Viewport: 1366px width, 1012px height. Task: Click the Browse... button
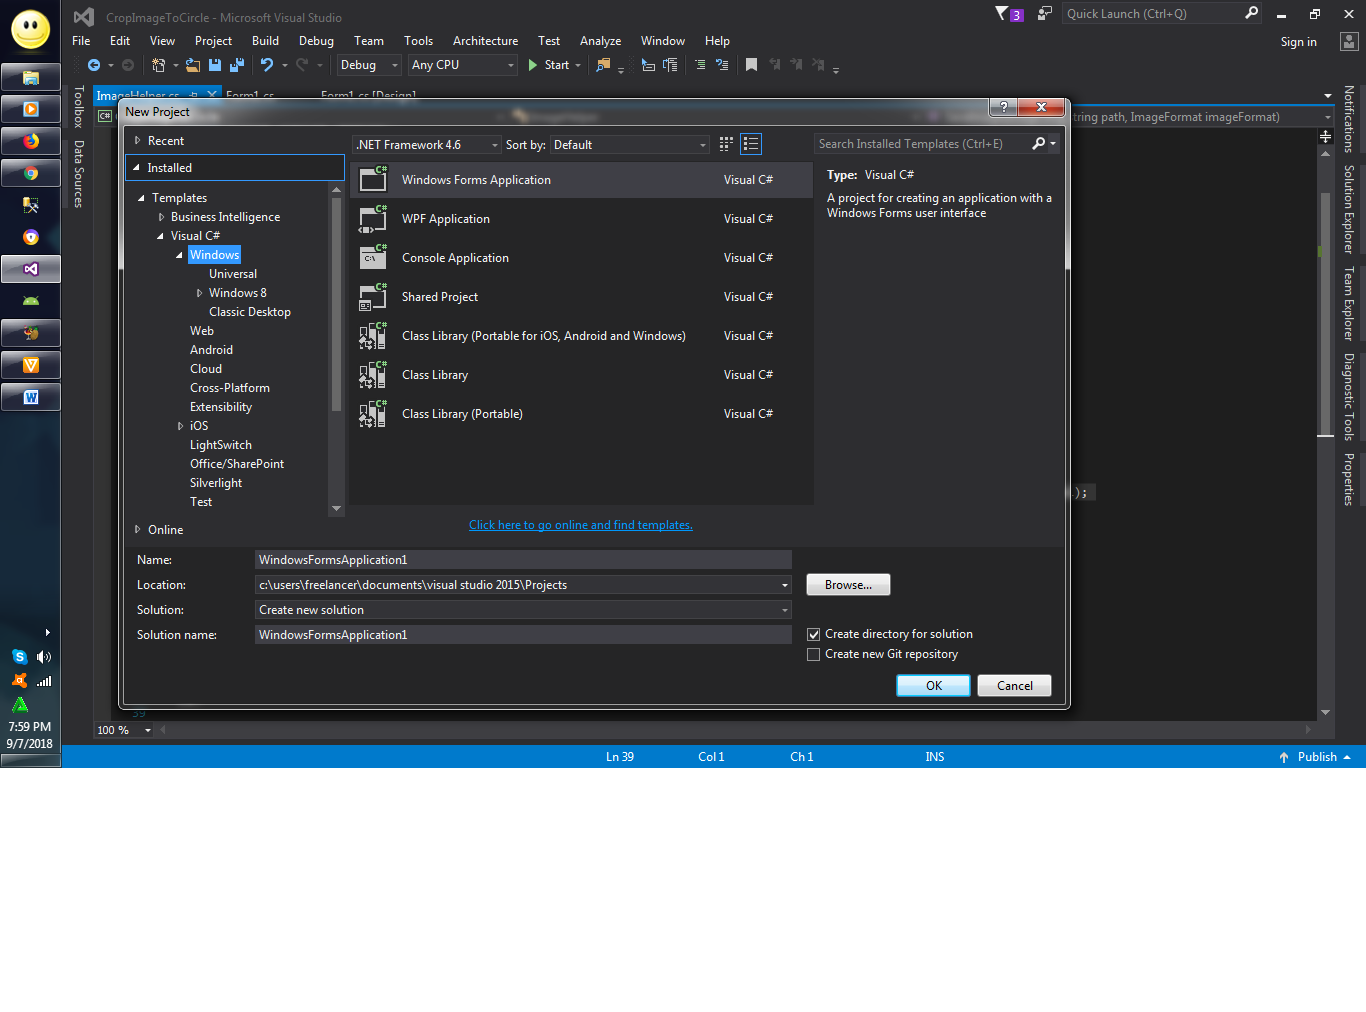point(848,585)
